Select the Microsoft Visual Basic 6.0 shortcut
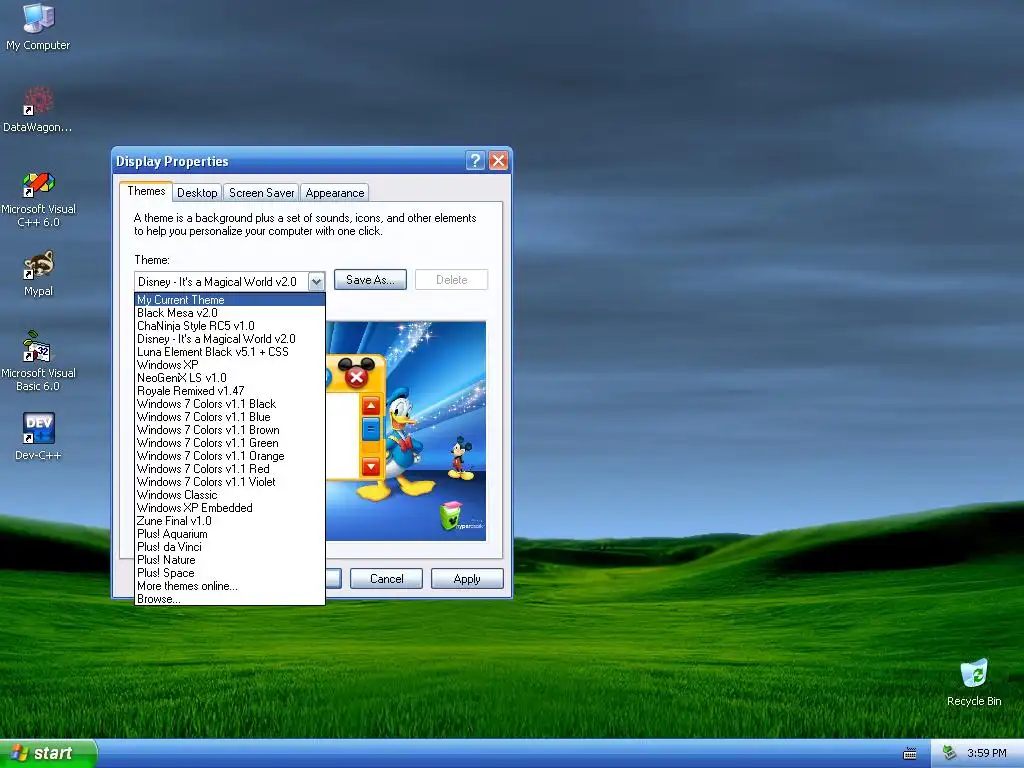 (x=38, y=362)
